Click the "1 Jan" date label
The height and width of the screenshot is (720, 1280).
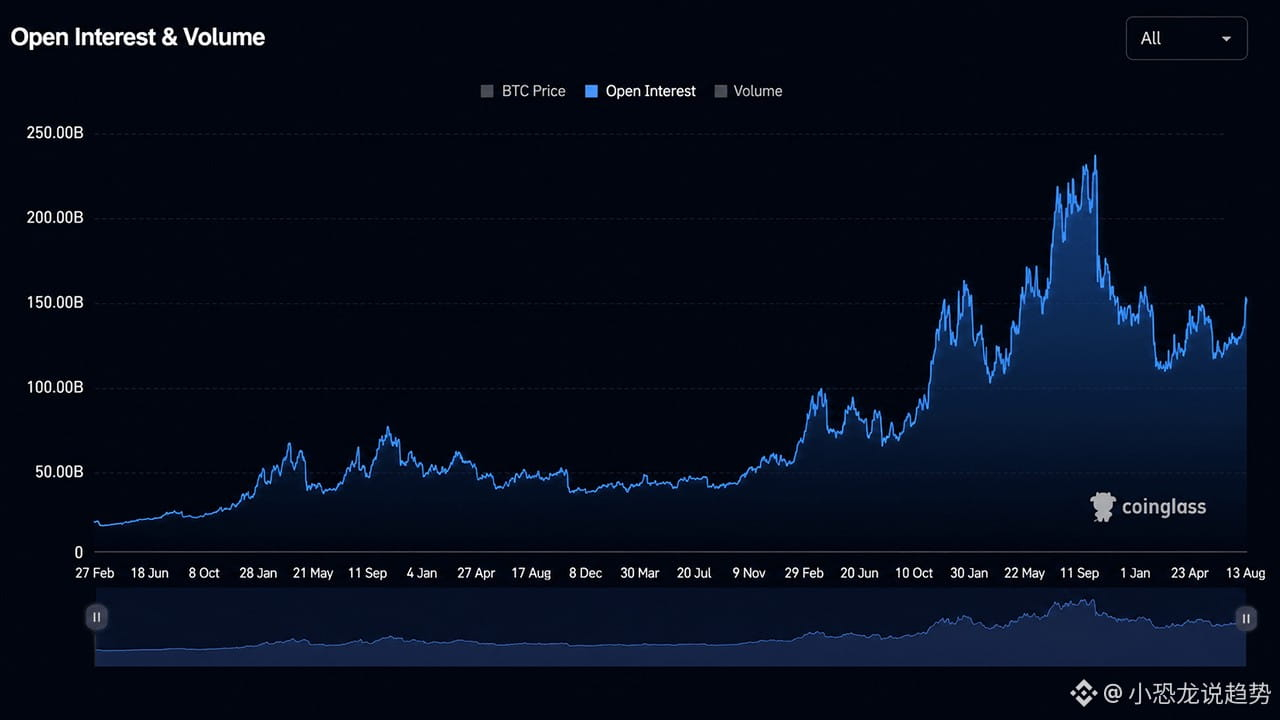(x=1135, y=573)
